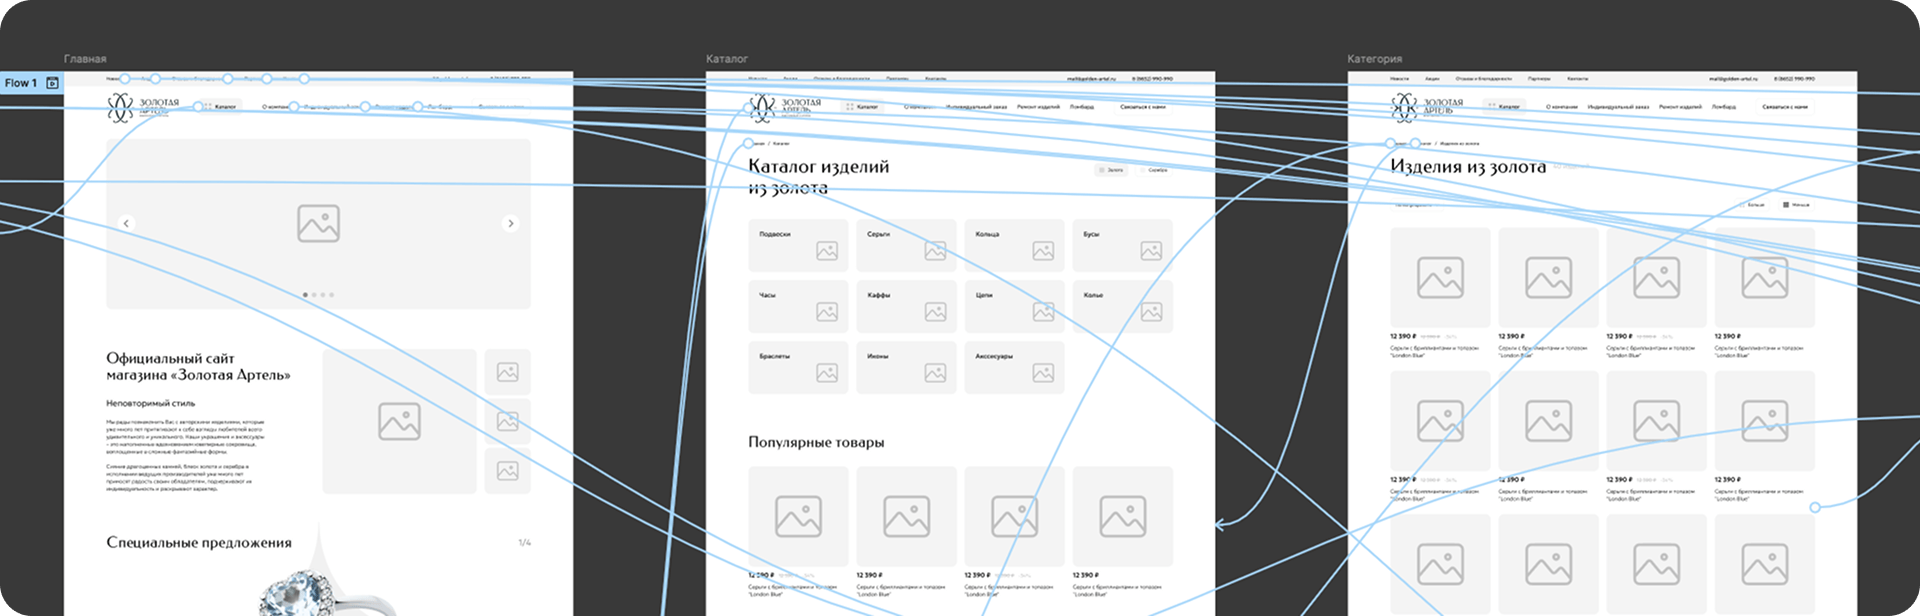Image resolution: width=1920 pixels, height=616 pixels.
Task: Select the Неповторимый стиль subheading
Action: pyautogui.click(x=150, y=403)
